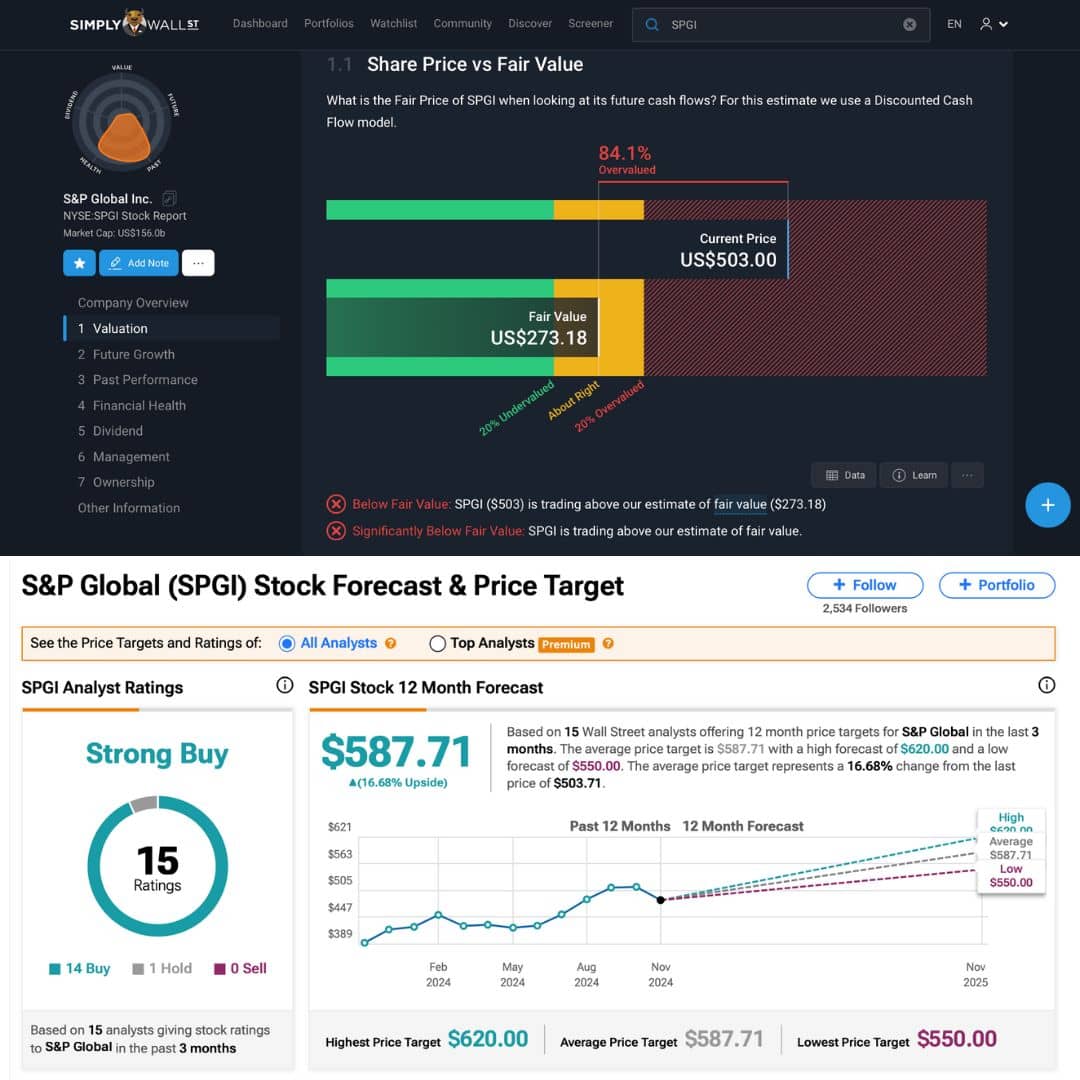Open the Dashboard nav item
Viewport: 1080px width, 1080px height.
click(x=260, y=23)
